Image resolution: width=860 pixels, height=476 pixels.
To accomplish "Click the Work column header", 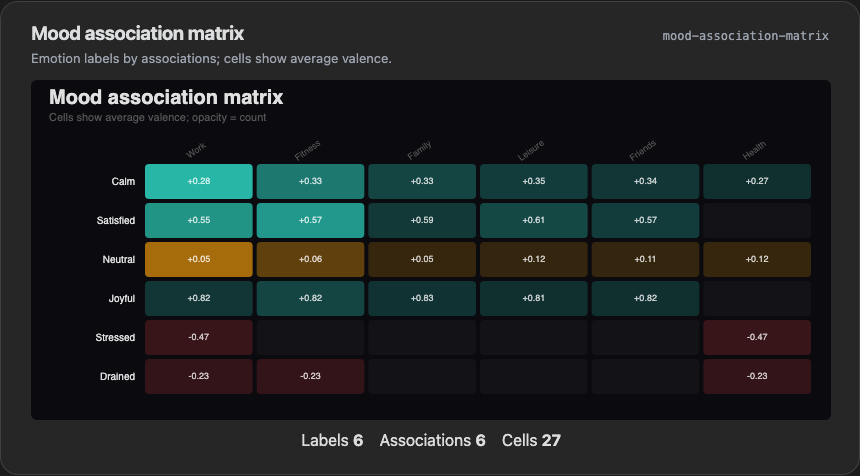I will (x=196, y=150).
